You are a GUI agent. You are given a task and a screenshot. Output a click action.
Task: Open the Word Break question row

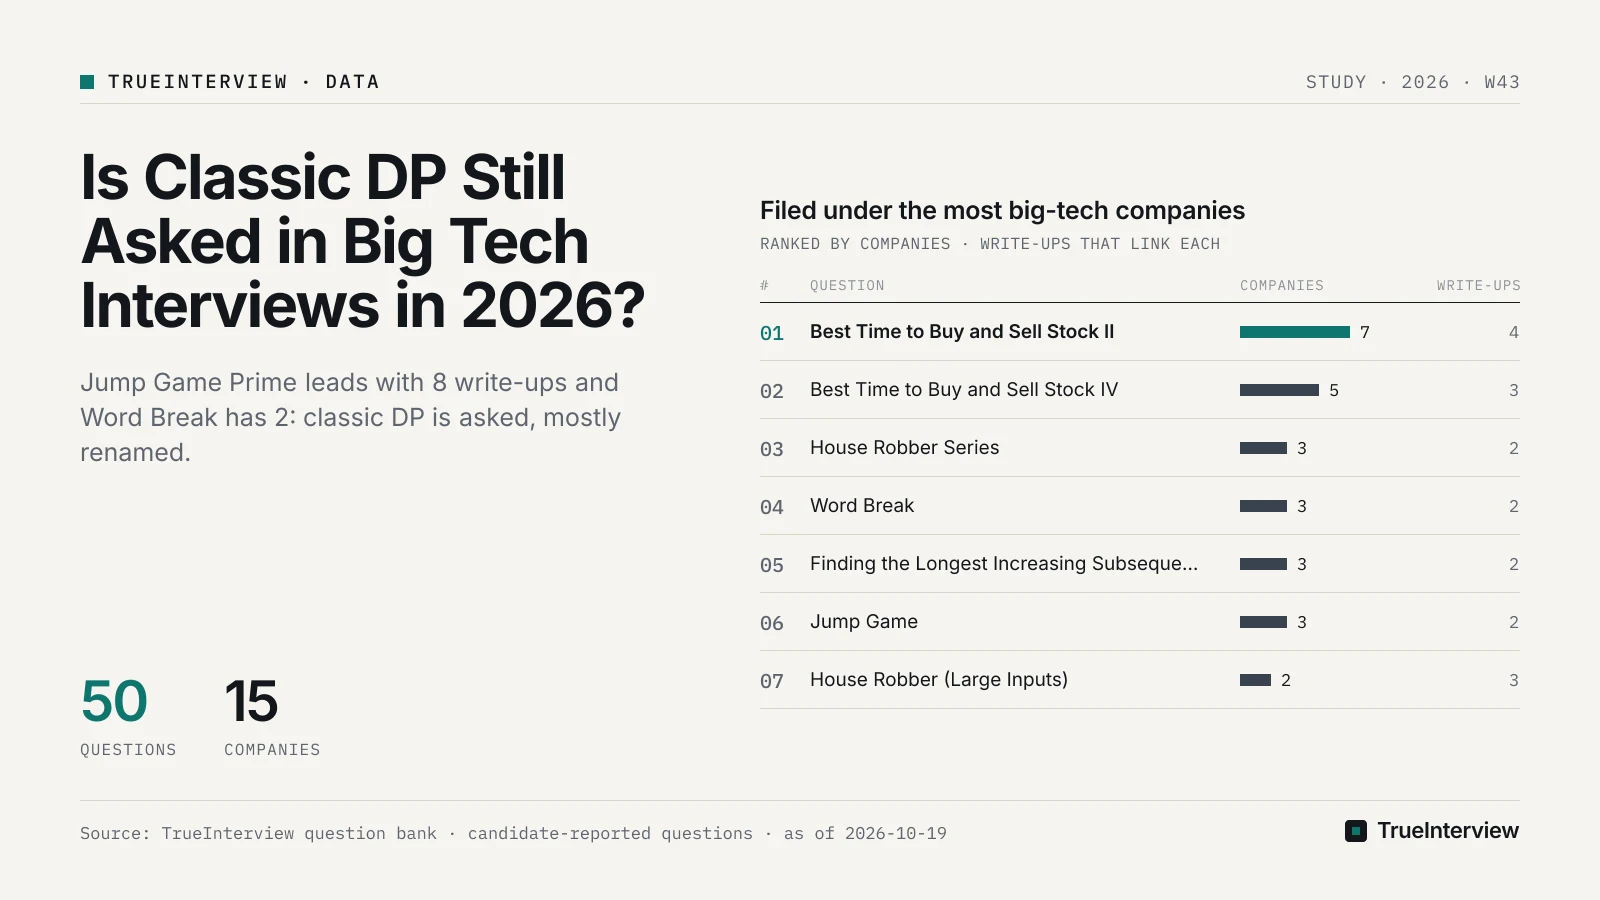tap(1140, 506)
